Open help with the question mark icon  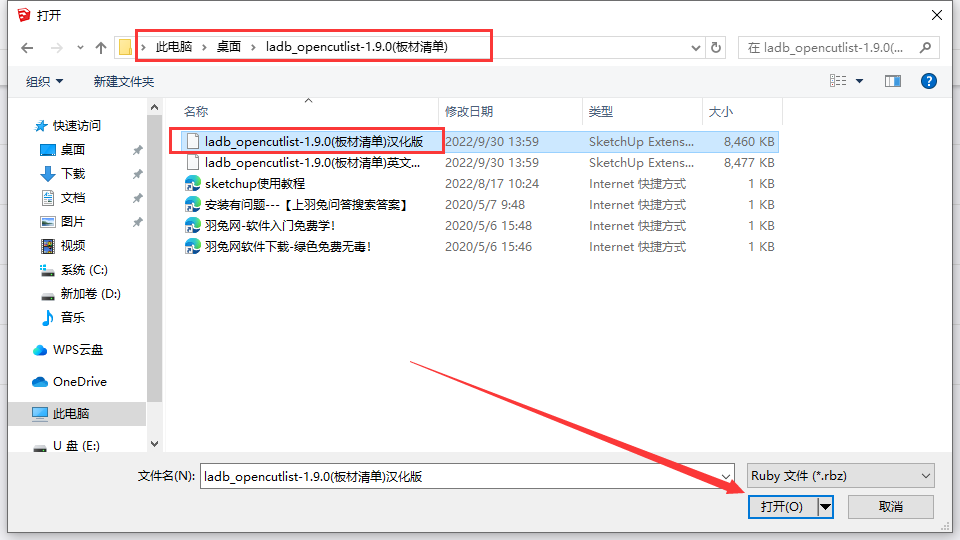[929, 81]
